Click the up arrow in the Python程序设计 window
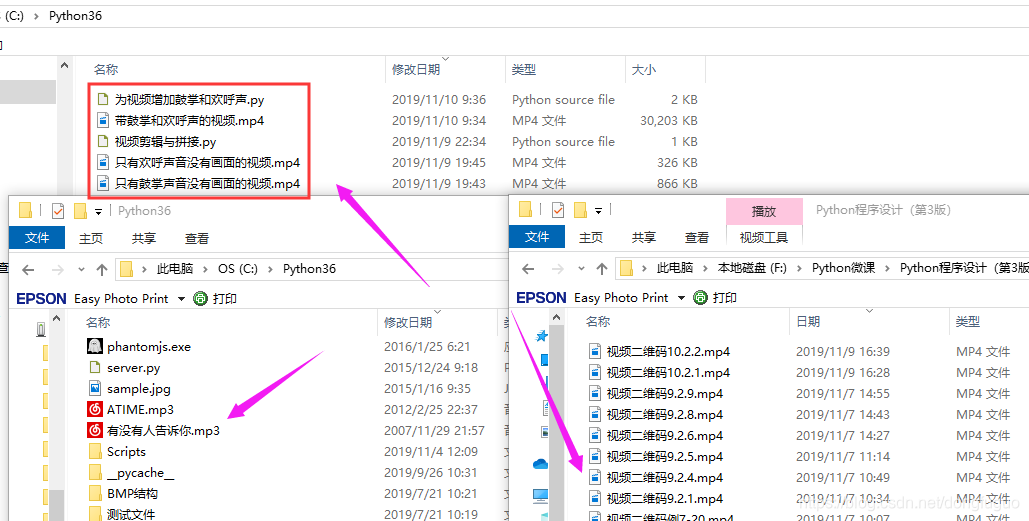The image size is (1029, 521). tap(602, 268)
